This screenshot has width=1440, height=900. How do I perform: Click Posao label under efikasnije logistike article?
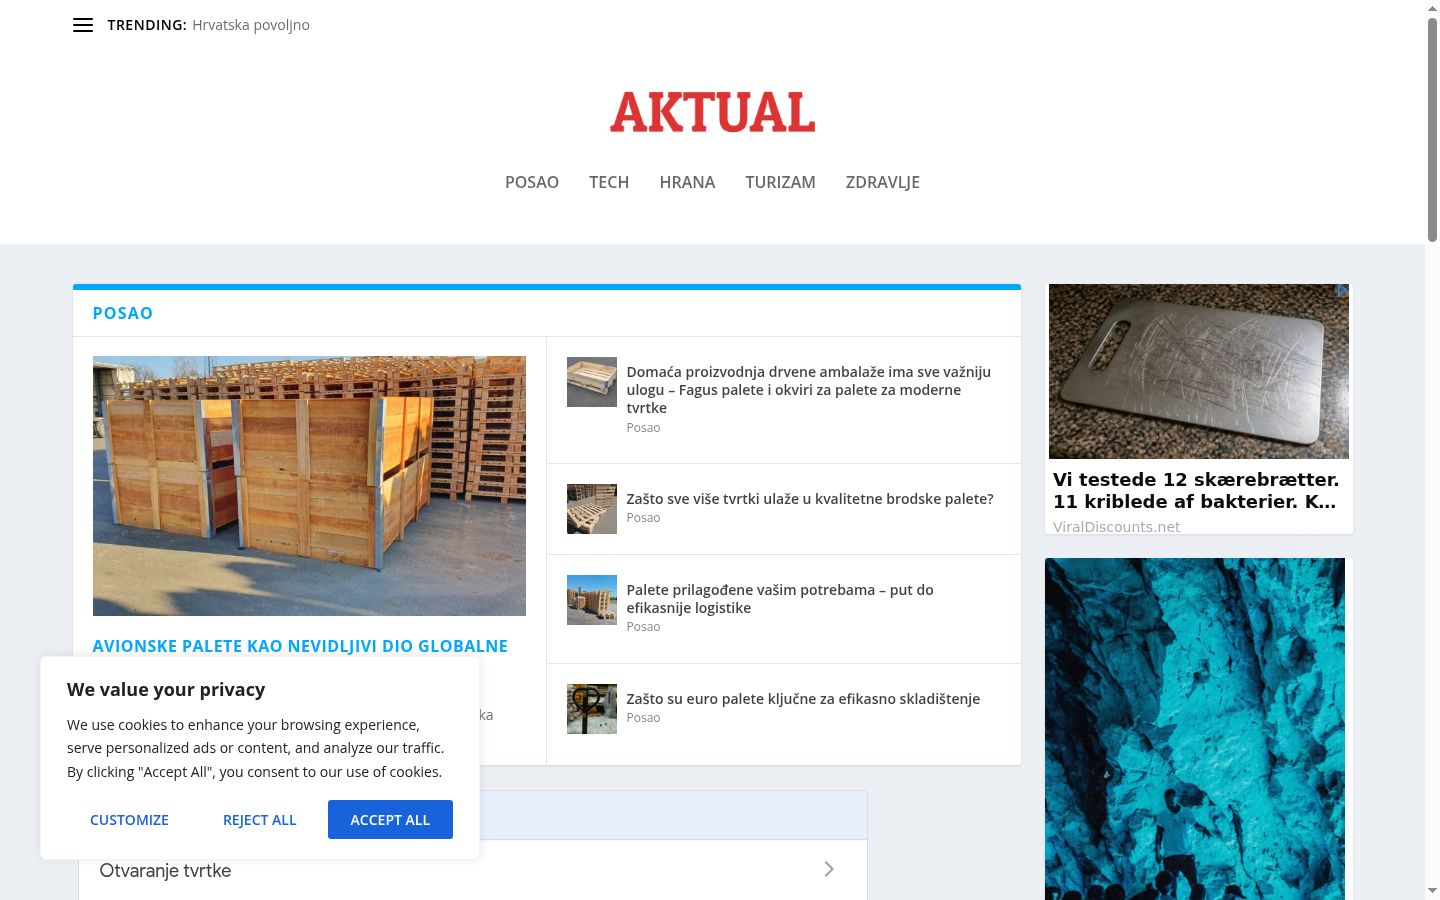click(x=643, y=627)
